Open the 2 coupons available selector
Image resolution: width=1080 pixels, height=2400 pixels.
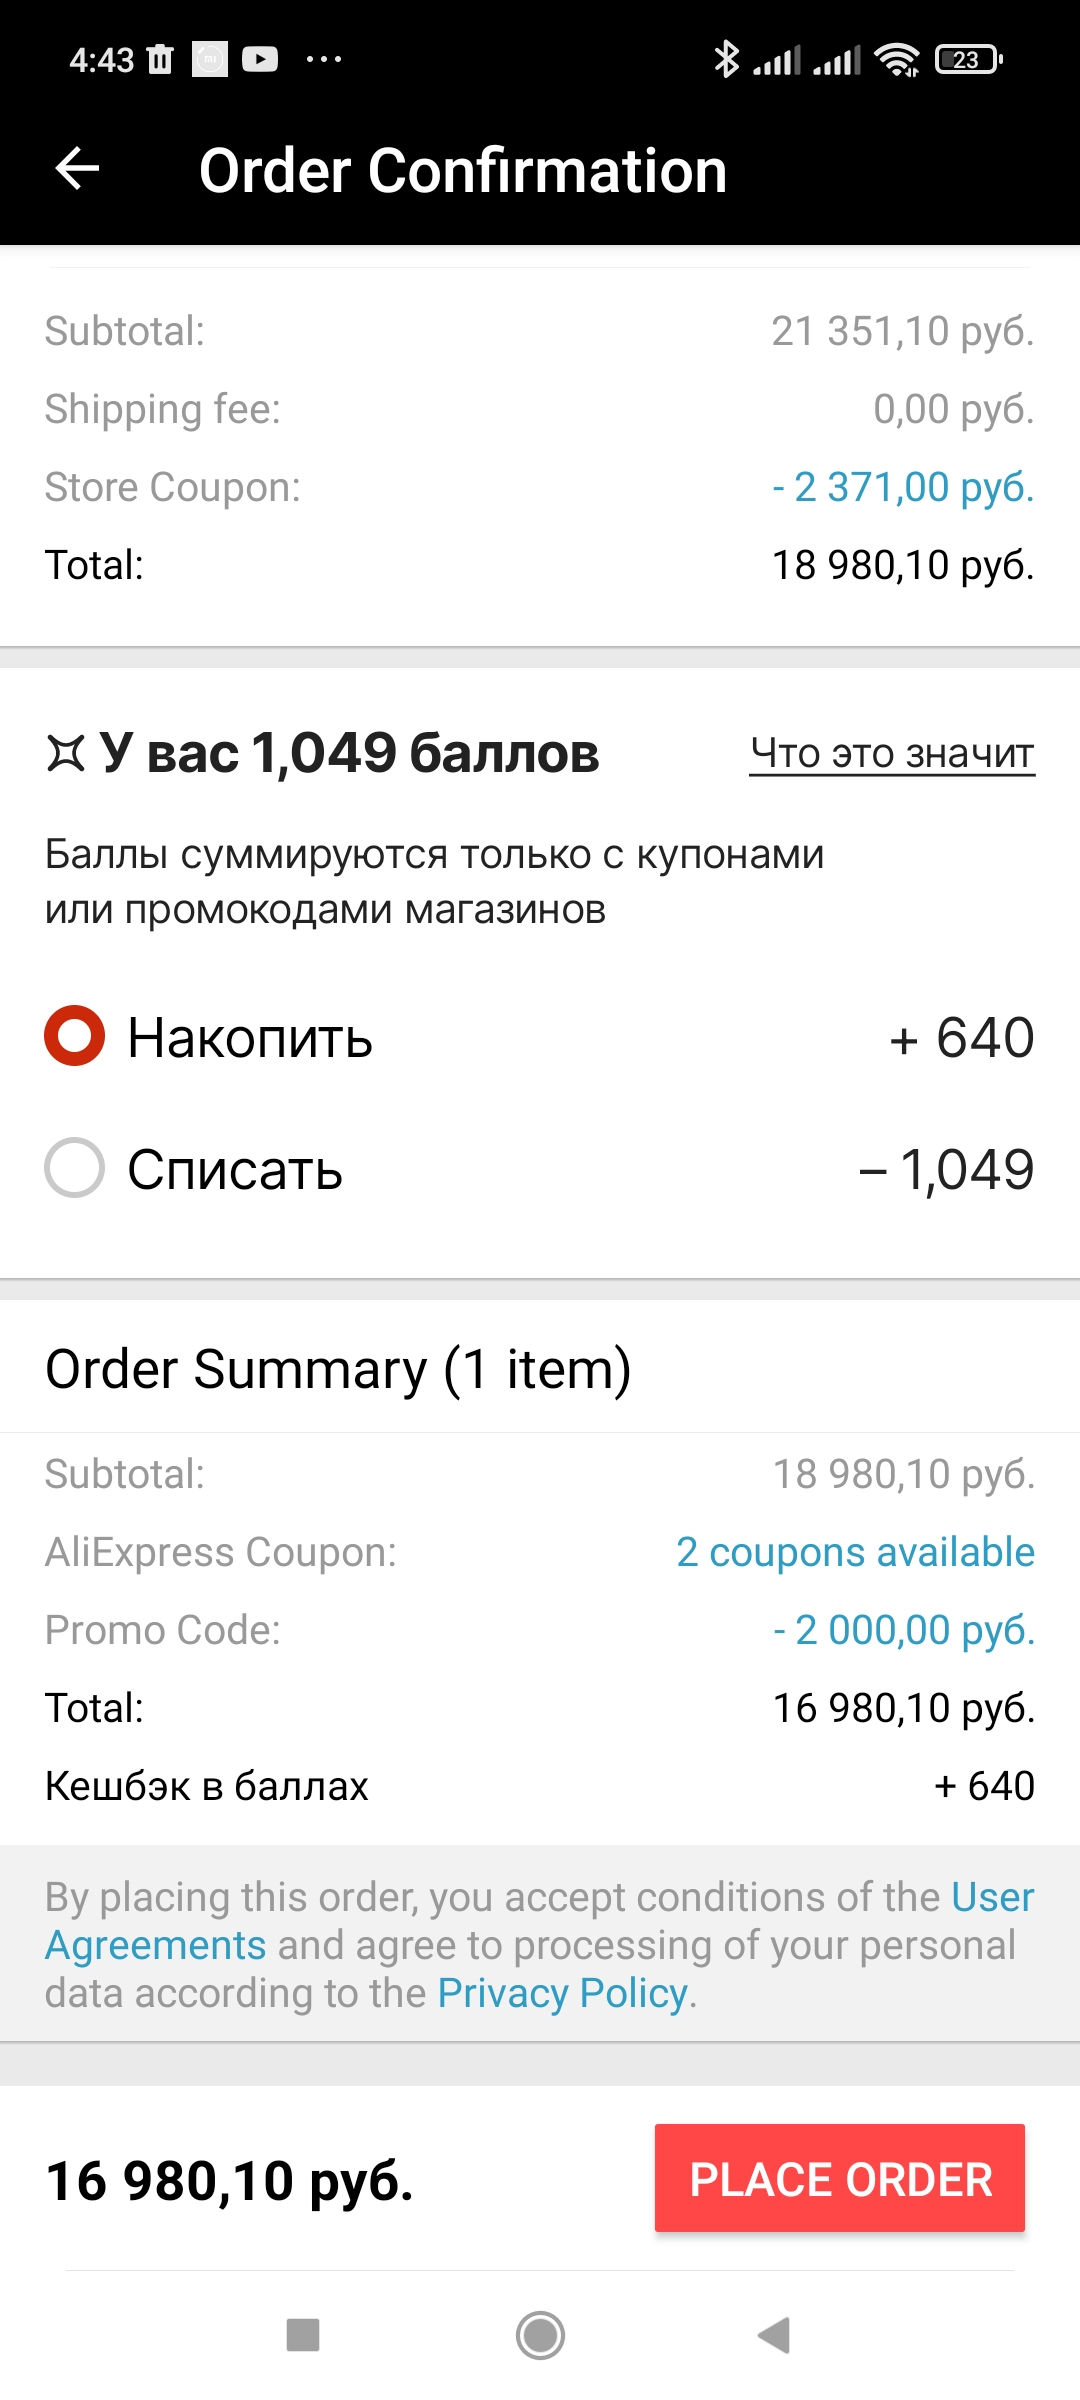[x=855, y=1552]
